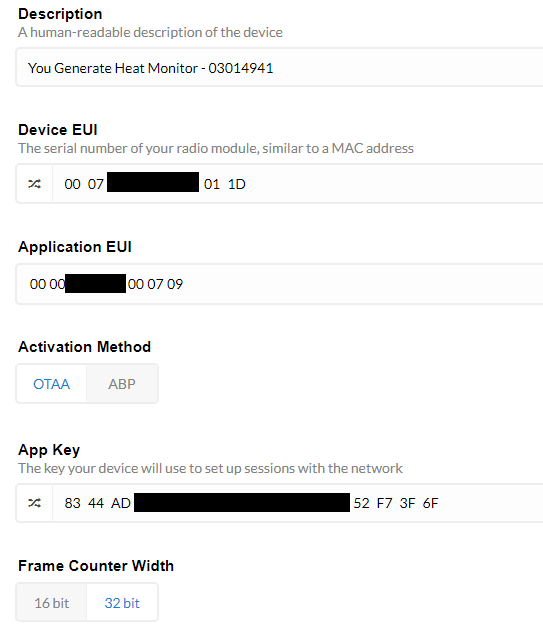
Task: Click the App Key bytes '83 44 AD'
Action: click(x=97, y=503)
